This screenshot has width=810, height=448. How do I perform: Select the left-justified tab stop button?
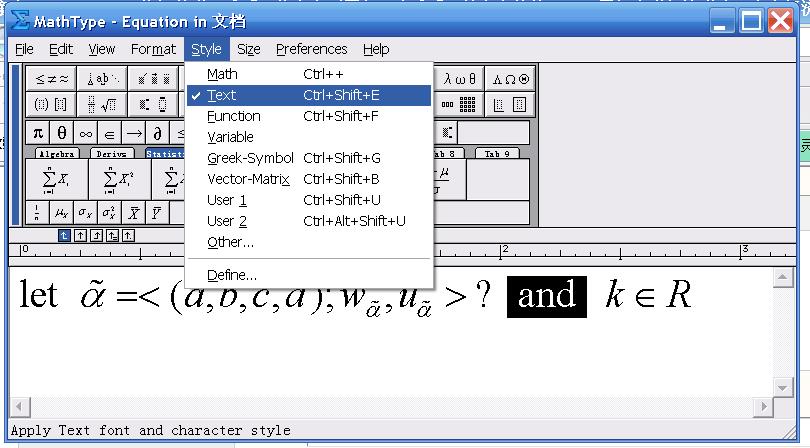click(64, 236)
